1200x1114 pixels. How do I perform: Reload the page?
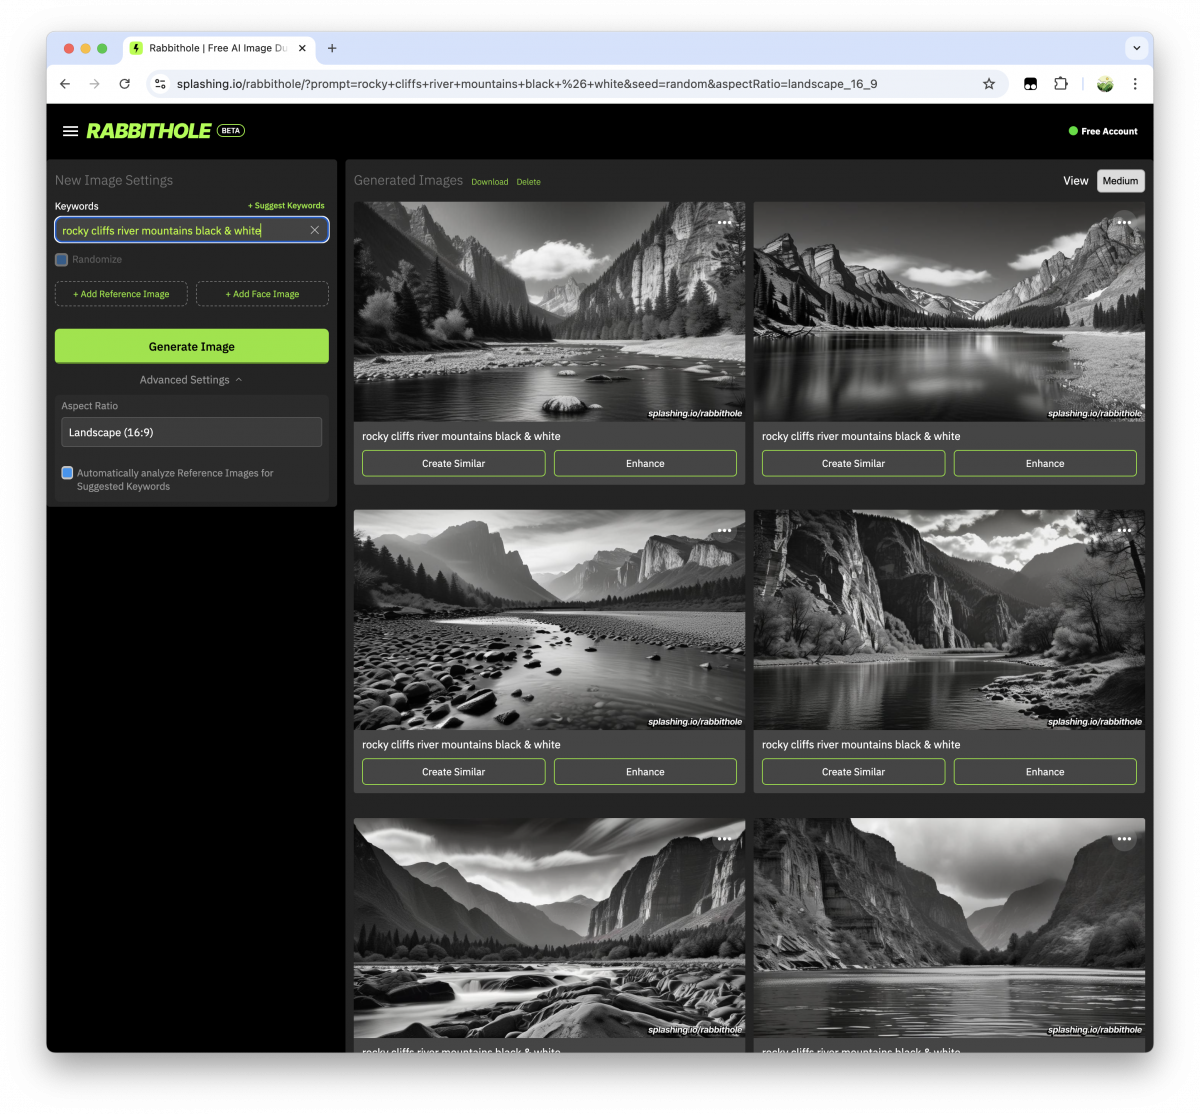point(124,84)
